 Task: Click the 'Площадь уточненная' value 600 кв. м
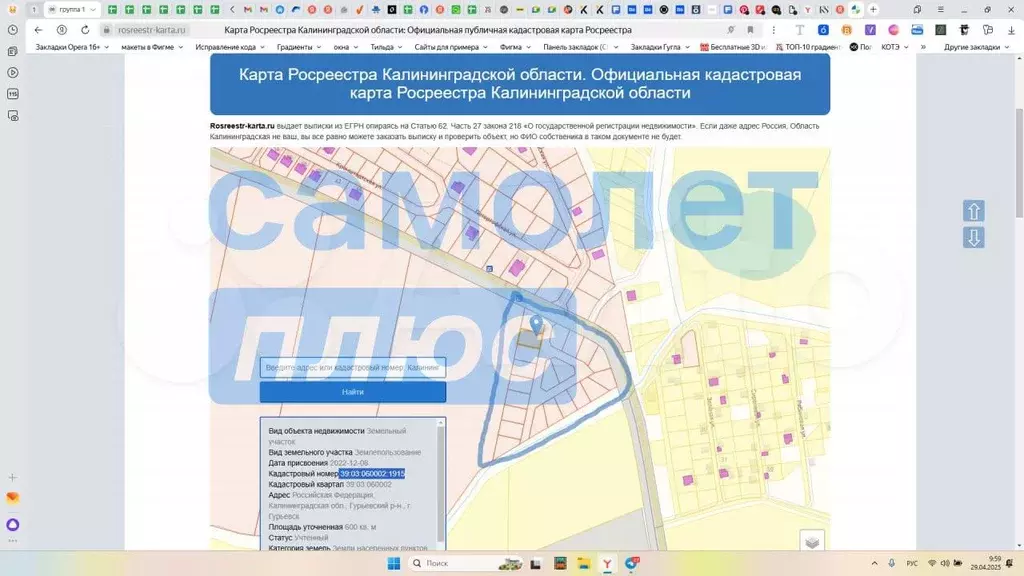click(x=360, y=527)
